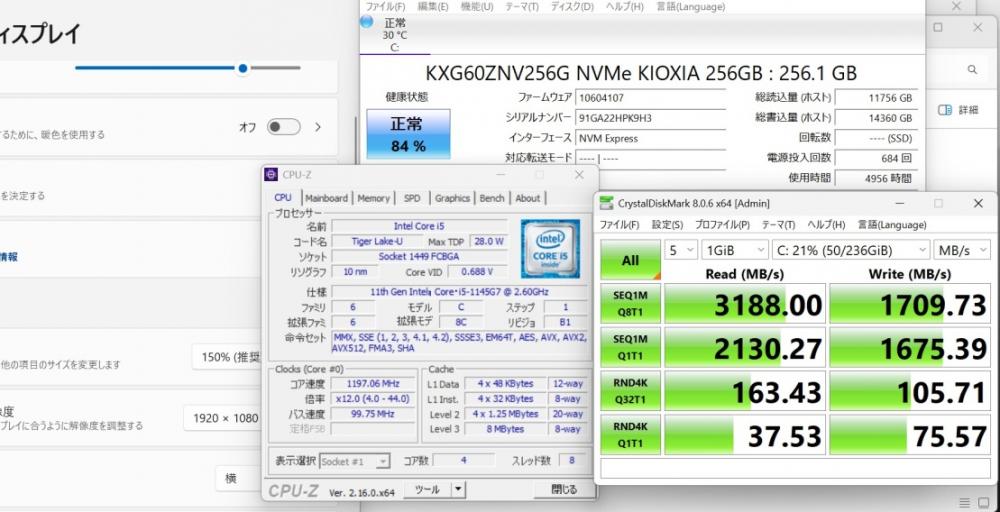Viewport: 1000px width, 512px height.
Task: Run the SEQ1M Q8T1 benchmark
Action: [x=630, y=304]
